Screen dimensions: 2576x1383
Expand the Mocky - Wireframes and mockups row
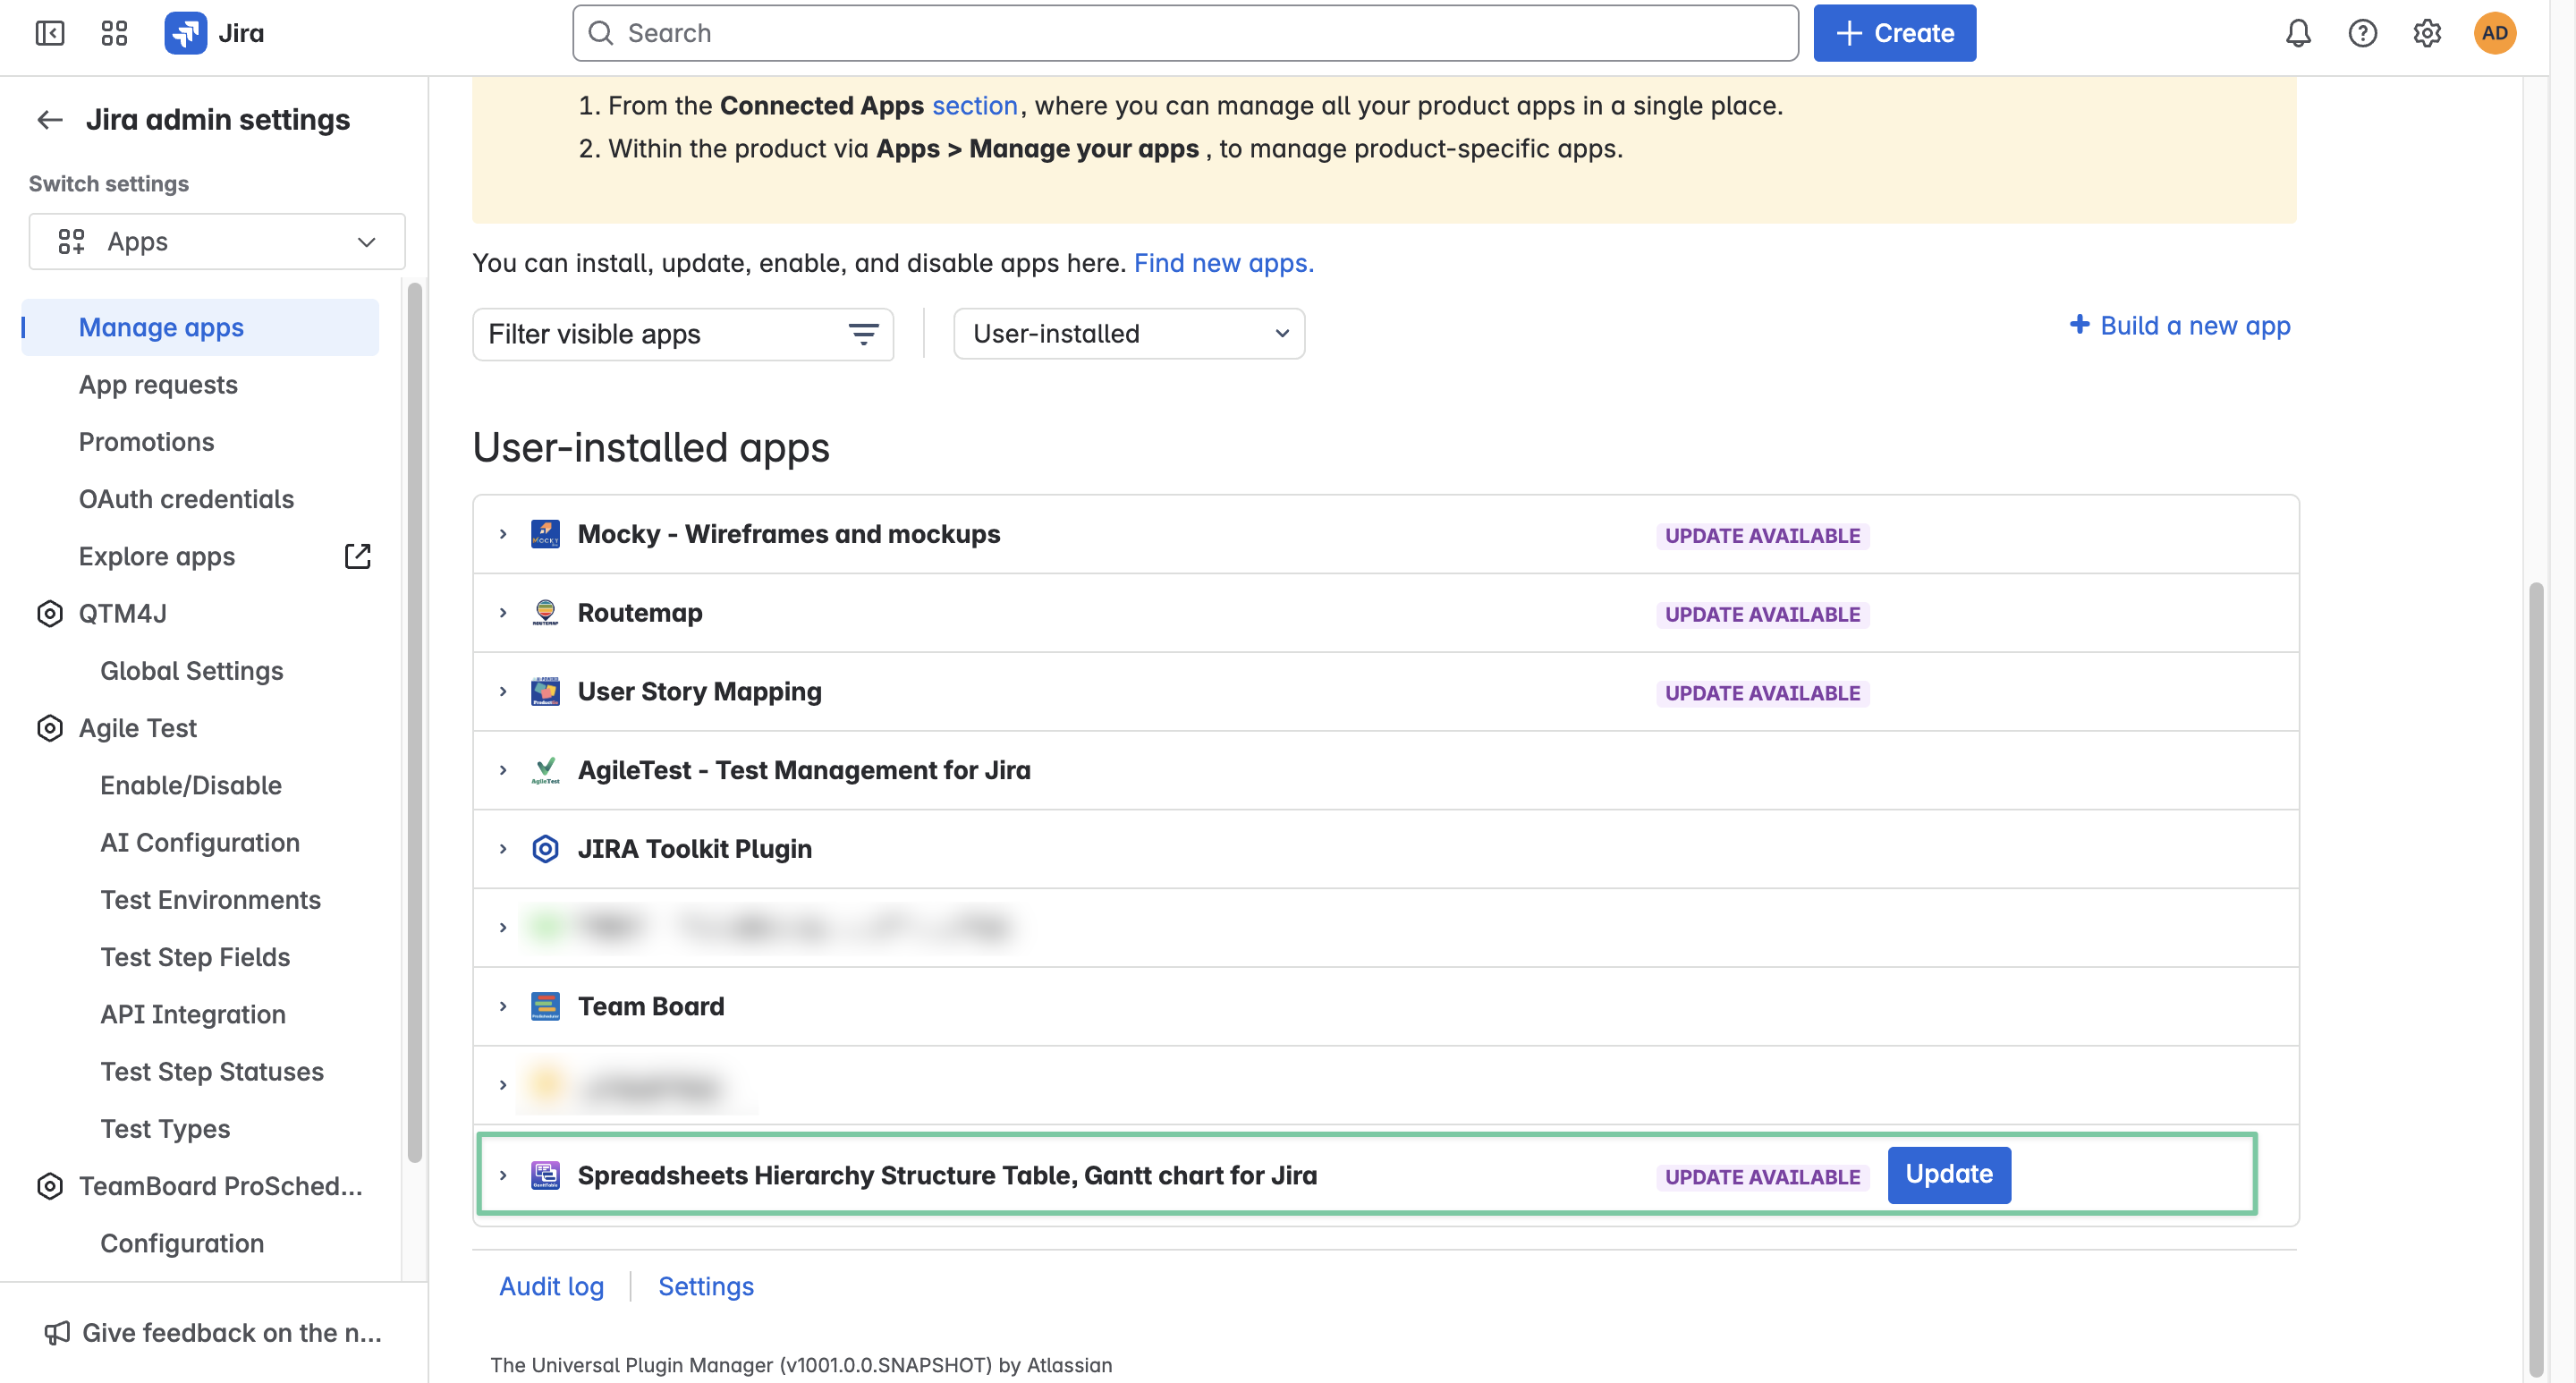point(503,534)
